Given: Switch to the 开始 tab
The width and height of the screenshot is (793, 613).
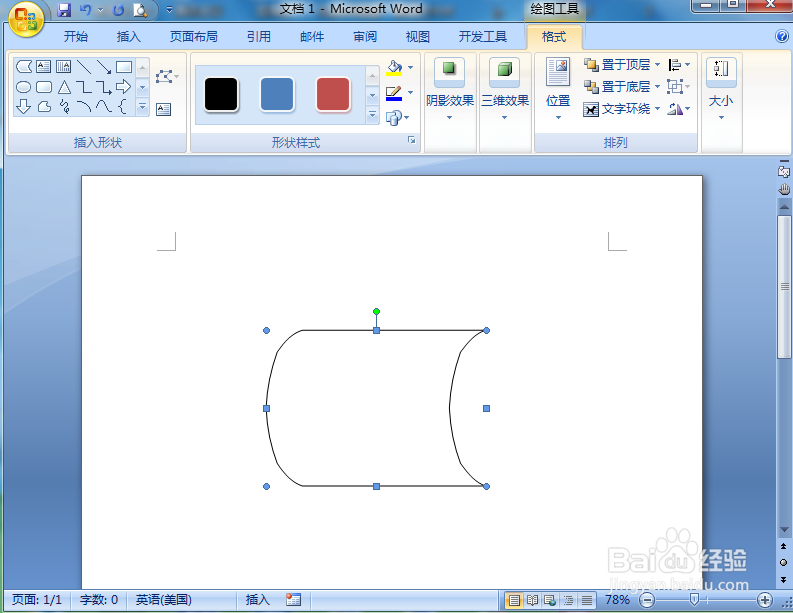Looking at the screenshot, I should tap(76, 36).
